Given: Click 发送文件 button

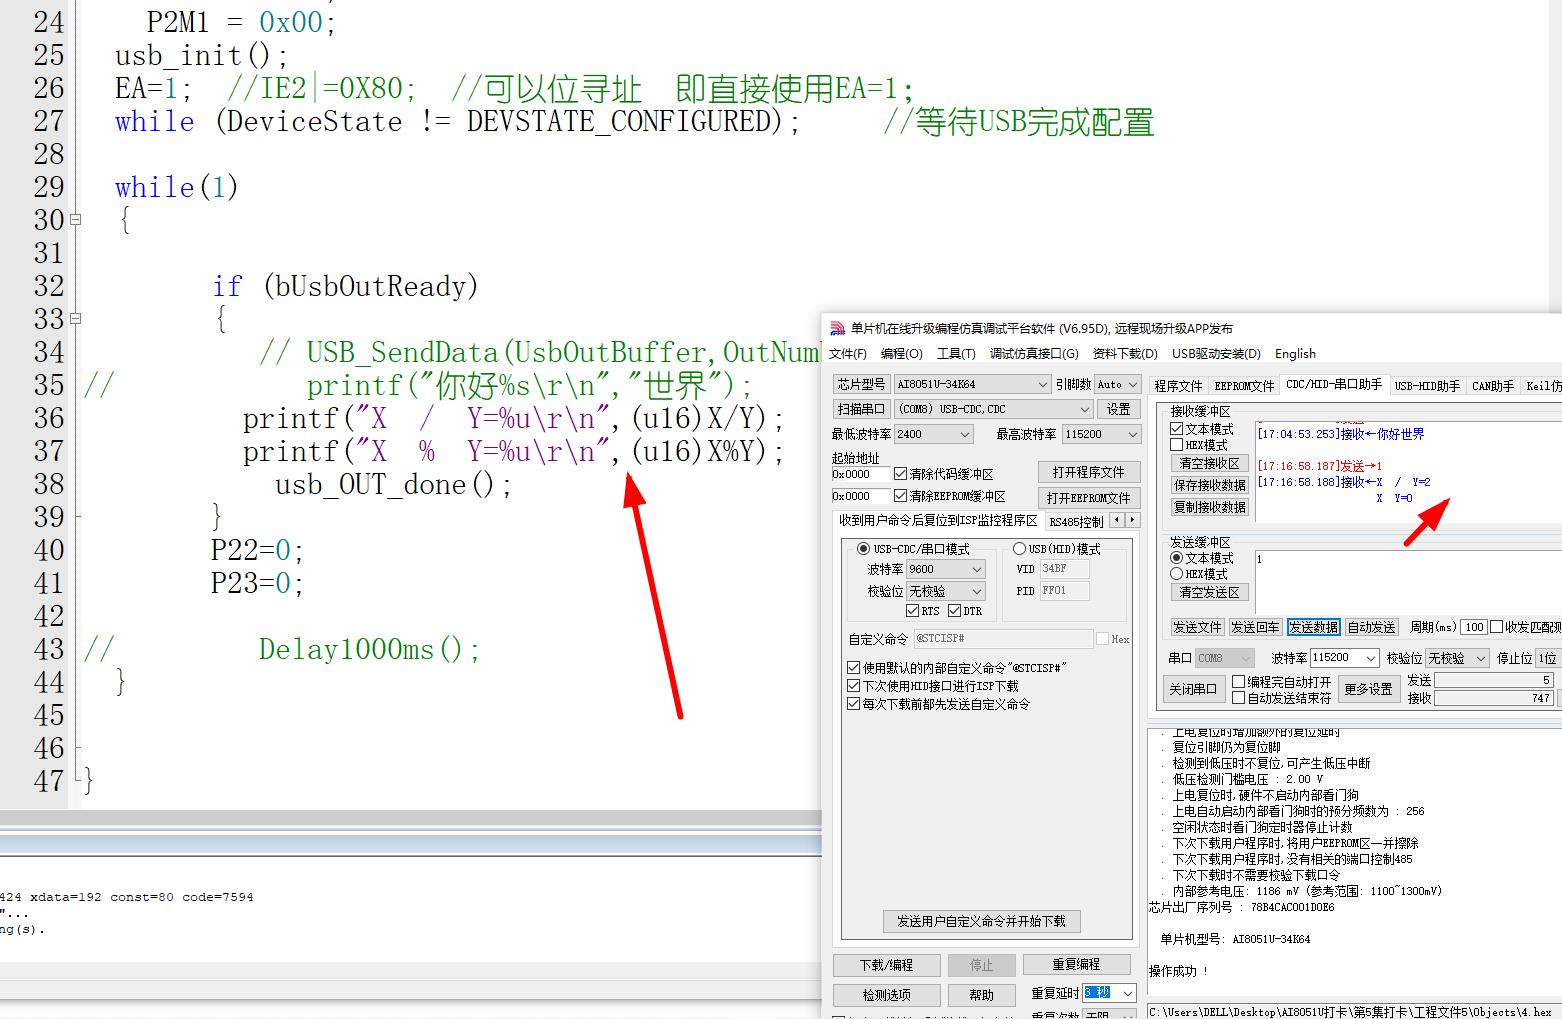Looking at the screenshot, I should [x=1197, y=627].
